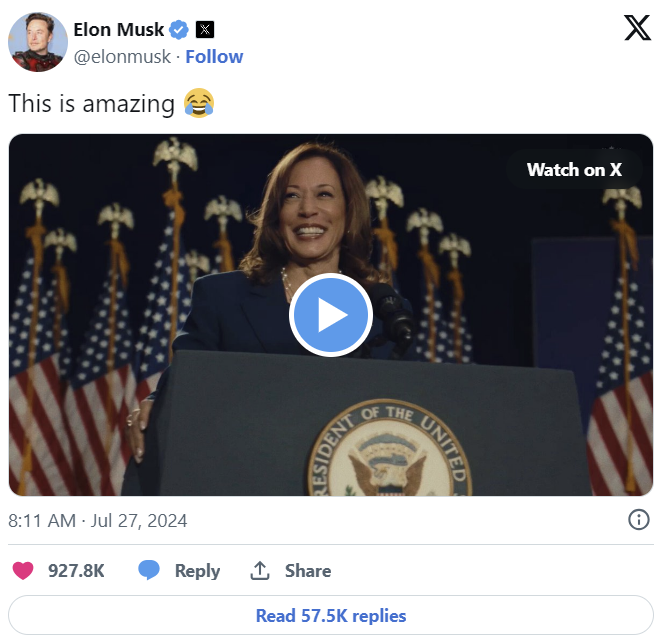This screenshot has width=665, height=637.
Task: Open the info icon near timestamp
Action: (638, 520)
